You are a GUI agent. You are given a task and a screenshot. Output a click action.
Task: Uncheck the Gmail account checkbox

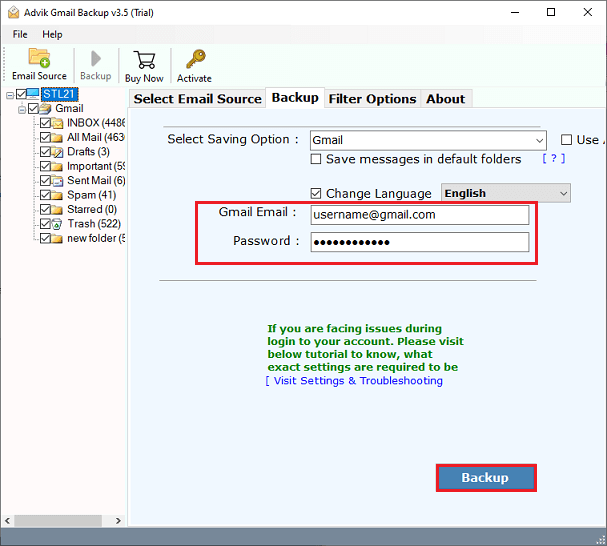coord(33,108)
